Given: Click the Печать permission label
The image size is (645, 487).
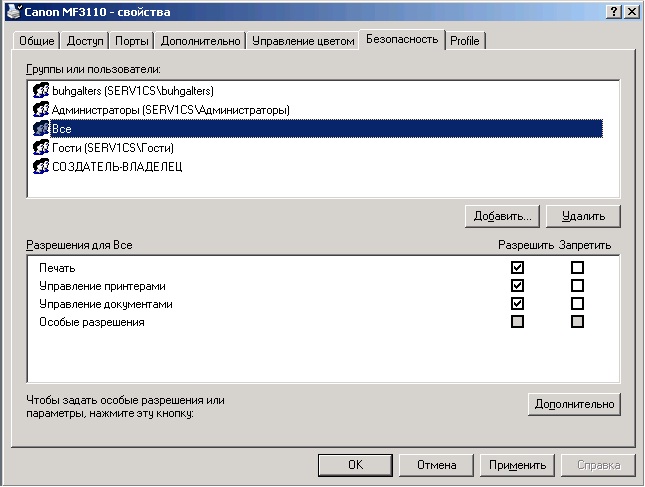Looking at the screenshot, I should [57, 268].
